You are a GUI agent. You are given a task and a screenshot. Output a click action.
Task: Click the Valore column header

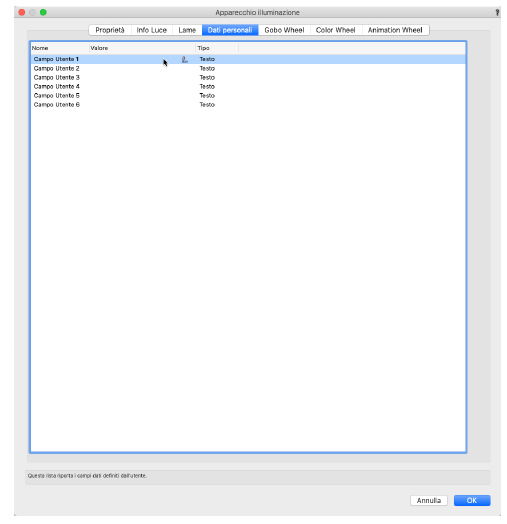point(142,48)
